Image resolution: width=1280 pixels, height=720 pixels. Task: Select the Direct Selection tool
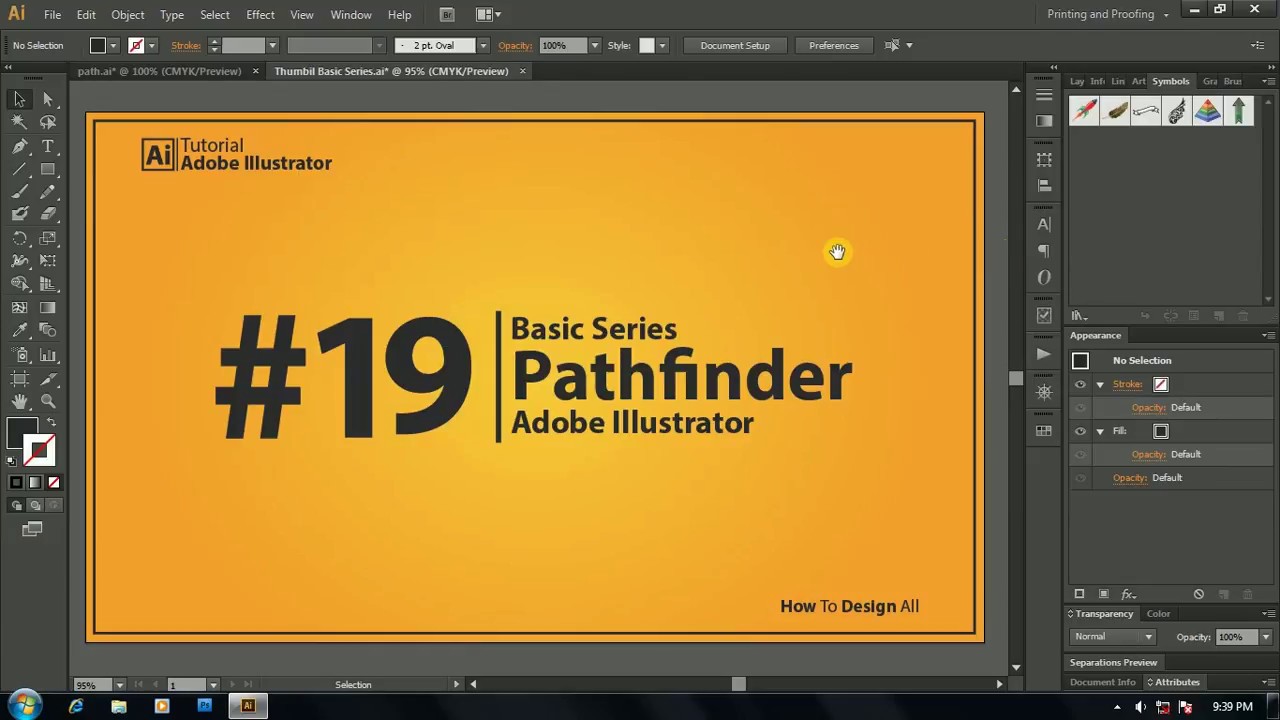(48, 99)
